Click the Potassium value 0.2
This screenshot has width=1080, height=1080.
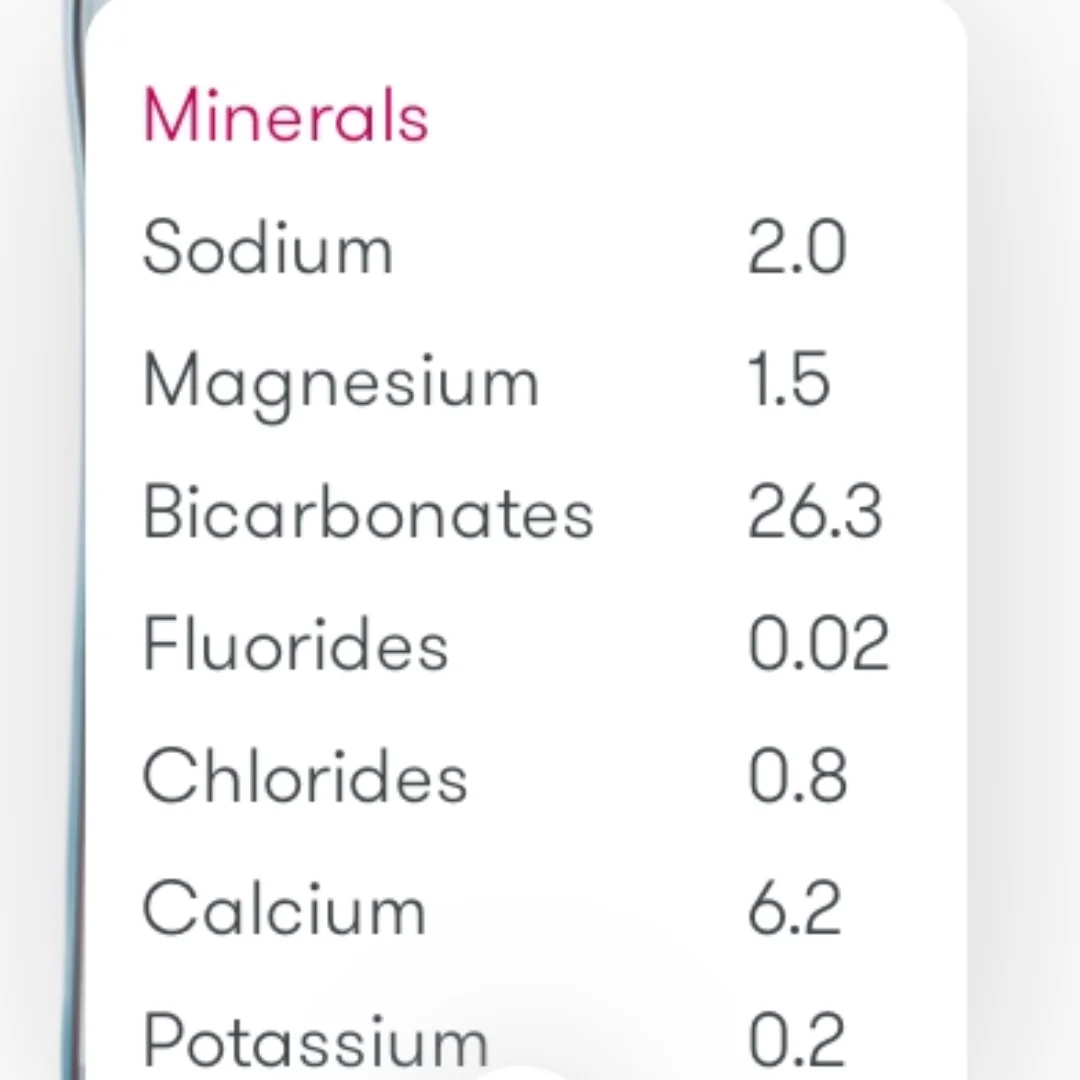pos(796,1040)
